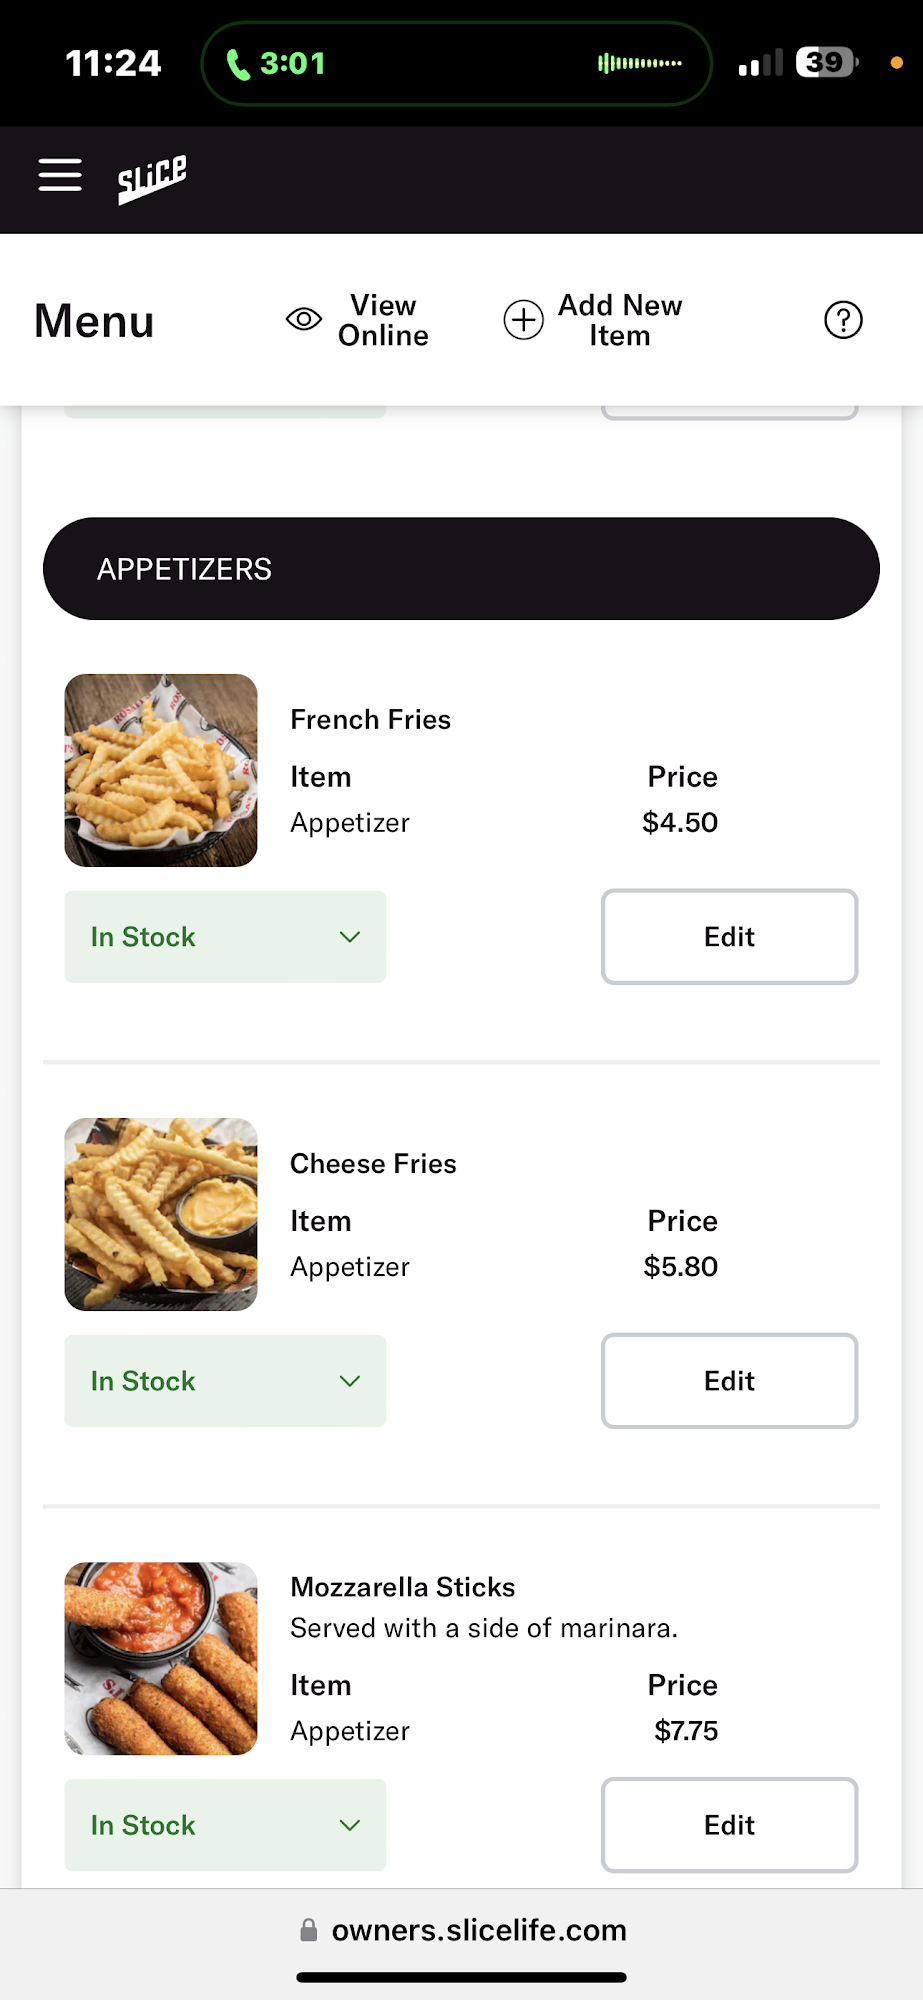The height and width of the screenshot is (2000, 923).
Task: Click the plus circle Add New Item icon
Action: pos(523,320)
